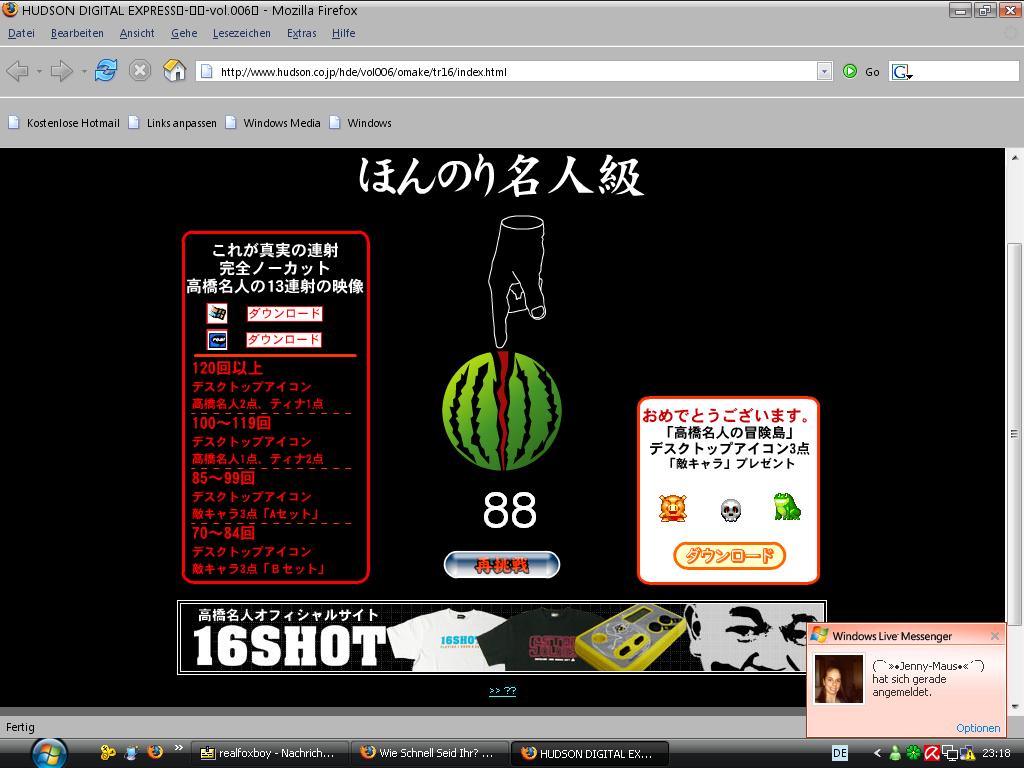Switch to Wie Schnell Seid Ihr taskbar window
Image resolution: width=1024 pixels, height=768 pixels.
pos(428,753)
